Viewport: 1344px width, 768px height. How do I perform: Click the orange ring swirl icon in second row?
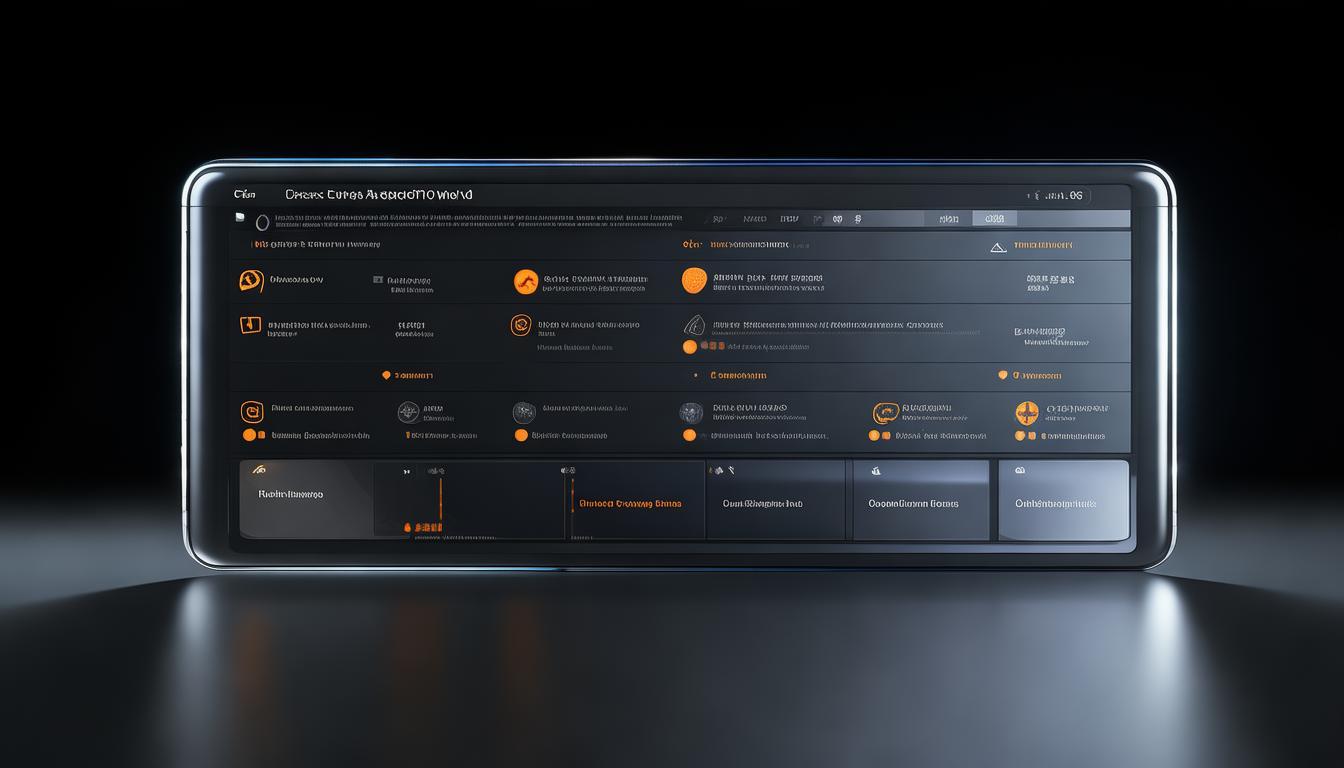click(x=521, y=325)
